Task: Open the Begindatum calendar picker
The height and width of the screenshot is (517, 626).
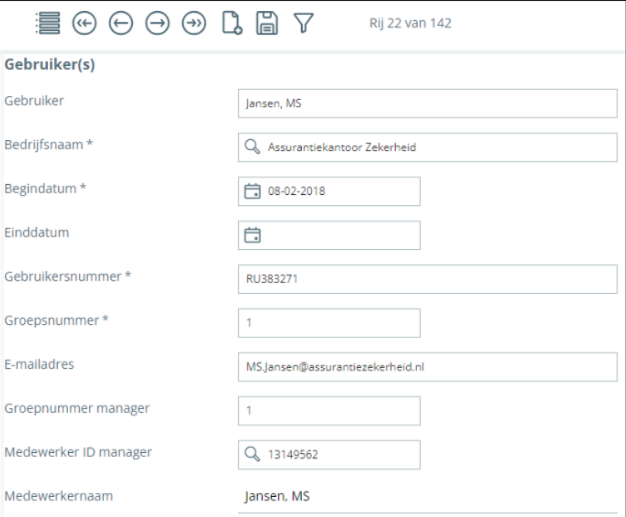Action: (x=252, y=191)
